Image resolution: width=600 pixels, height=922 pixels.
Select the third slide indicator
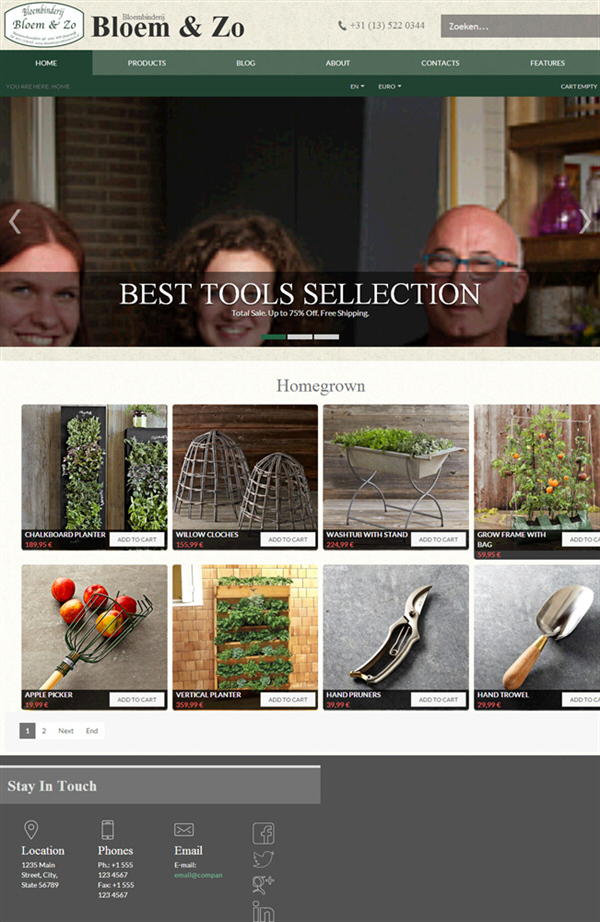(x=326, y=337)
